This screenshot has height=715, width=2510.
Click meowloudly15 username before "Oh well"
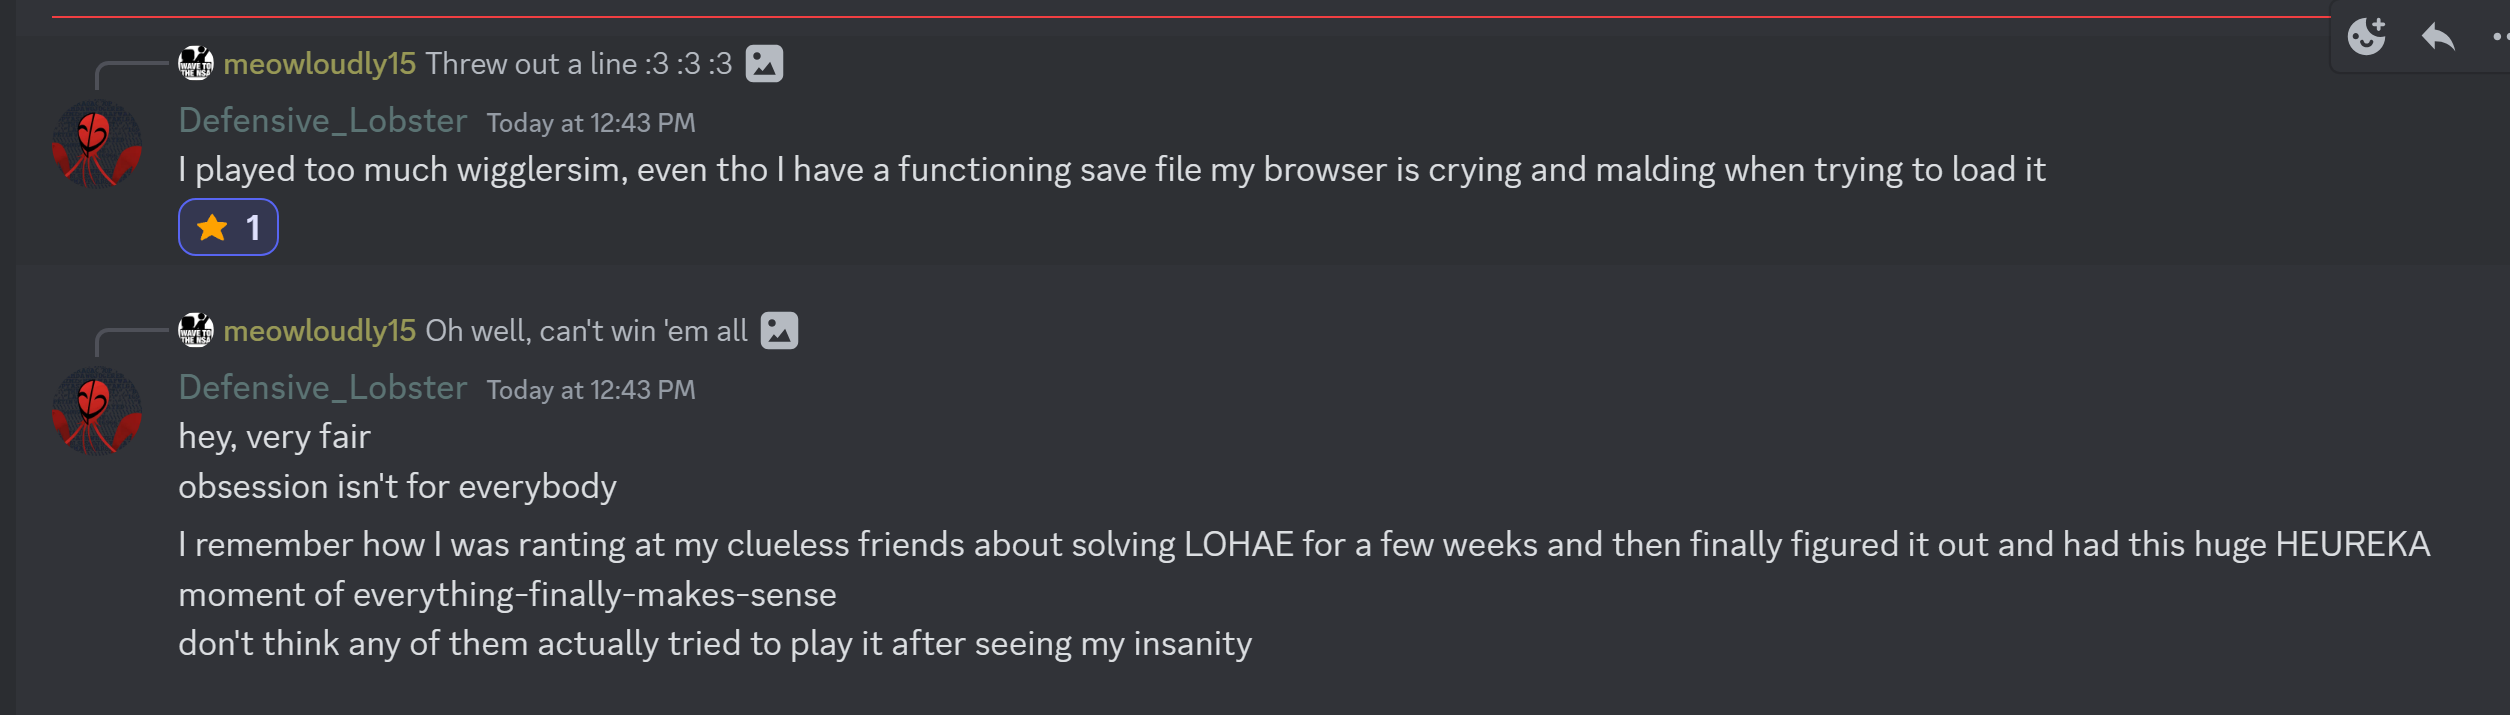coord(319,331)
